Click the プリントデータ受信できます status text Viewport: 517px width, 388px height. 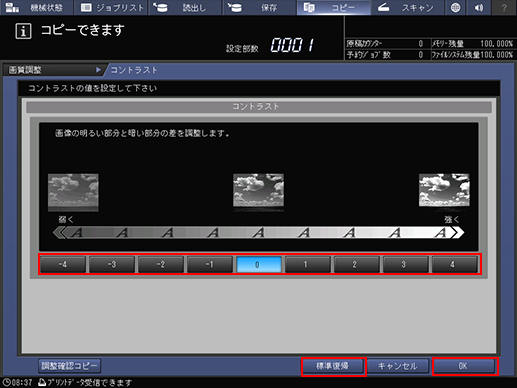pos(89,382)
